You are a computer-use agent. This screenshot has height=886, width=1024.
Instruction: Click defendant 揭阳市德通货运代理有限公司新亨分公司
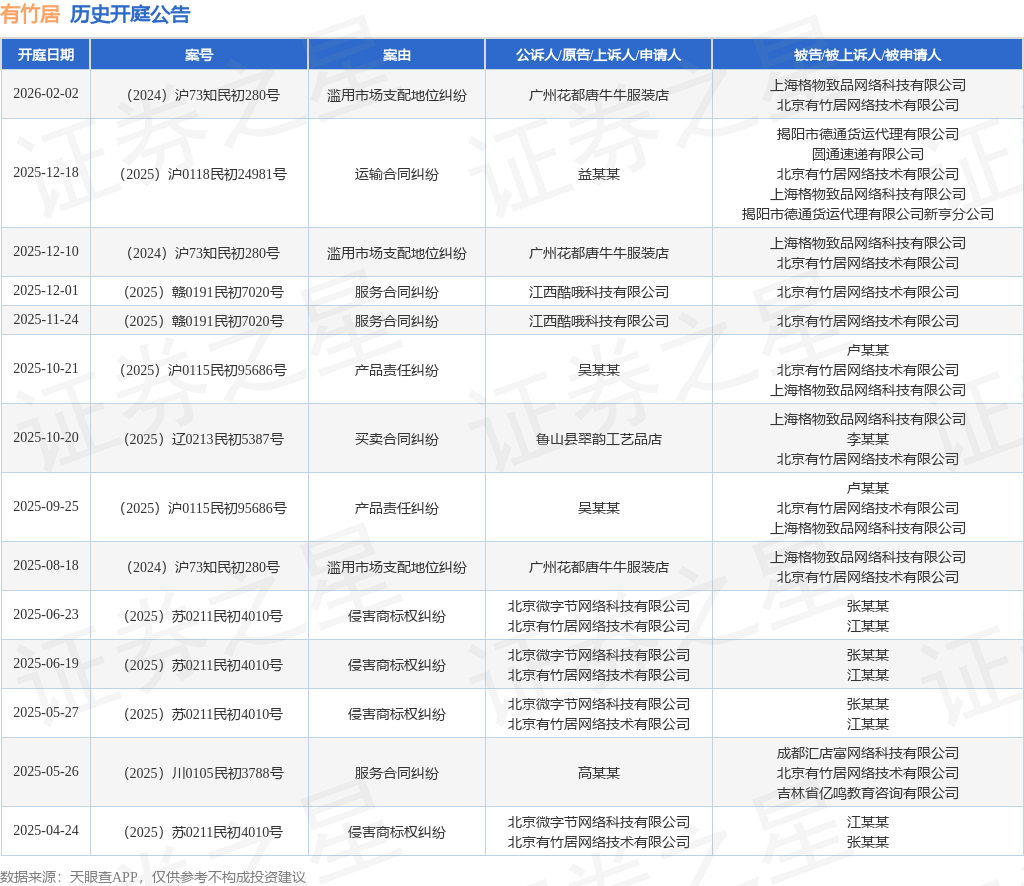click(x=867, y=214)
